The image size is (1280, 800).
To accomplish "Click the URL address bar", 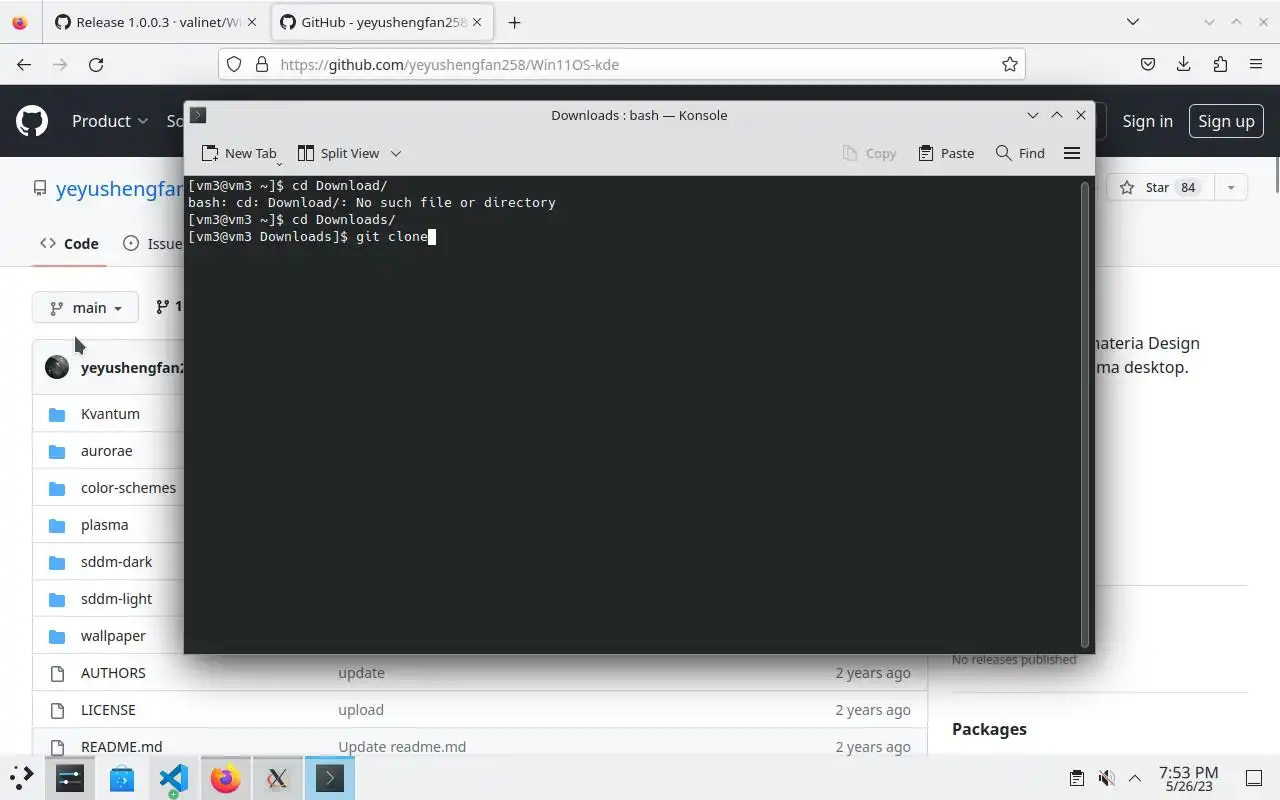I will (620, 64).
